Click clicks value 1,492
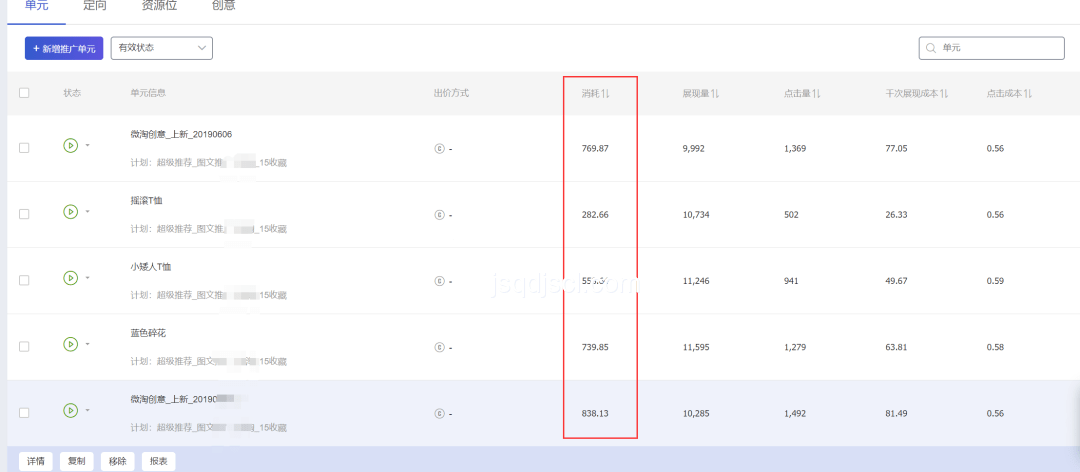This screenshot has height=472, width=1080. (795, 413)
